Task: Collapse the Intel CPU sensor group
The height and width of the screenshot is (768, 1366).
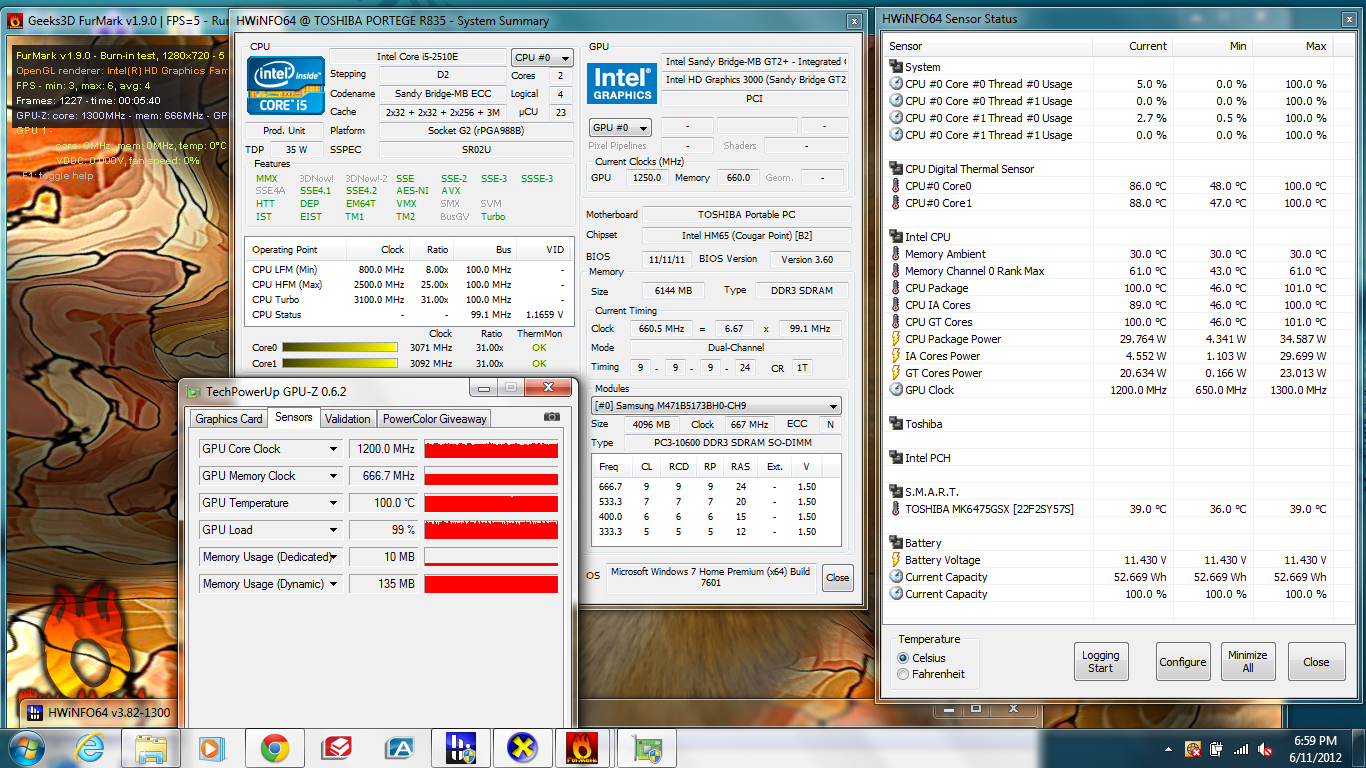Action: (896, 237)
